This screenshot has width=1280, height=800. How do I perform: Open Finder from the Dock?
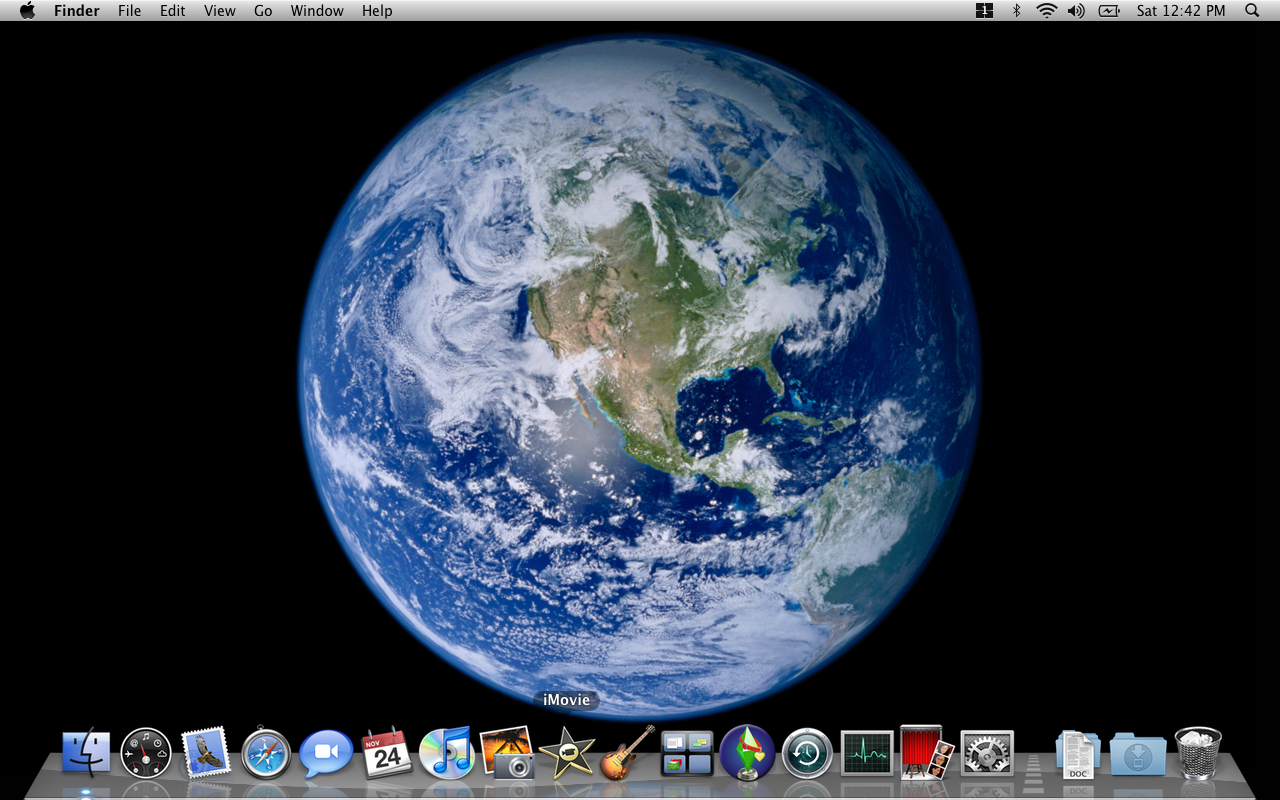point(86,752)
